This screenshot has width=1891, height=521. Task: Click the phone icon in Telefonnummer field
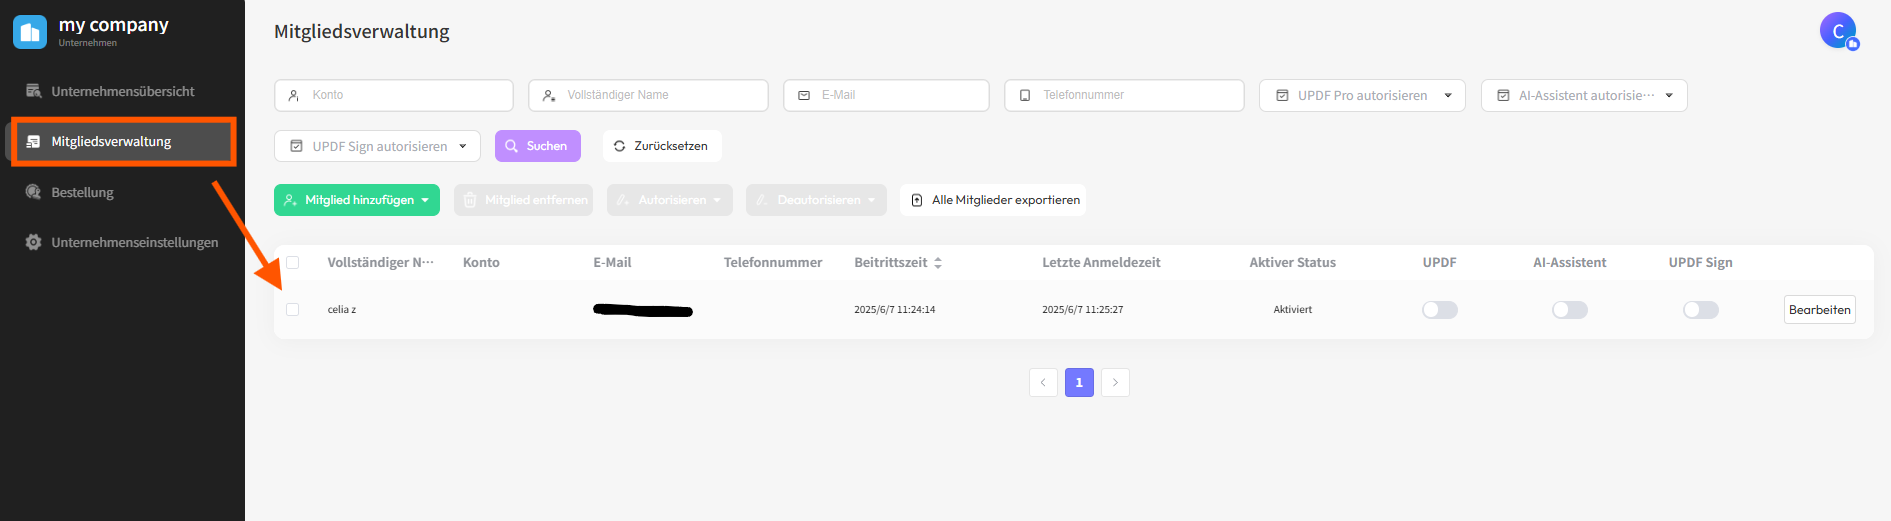[1025, 95]
